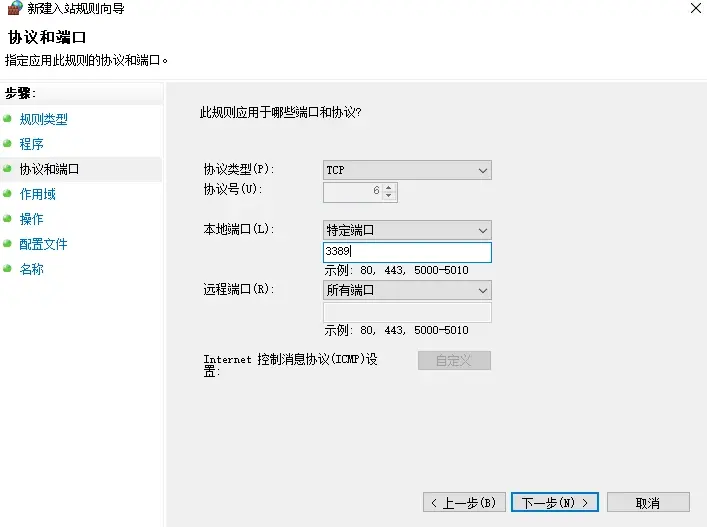Click the 协议号 spinner up arrow
Viewport: 707px width, 527px height.
pos(390,186)
